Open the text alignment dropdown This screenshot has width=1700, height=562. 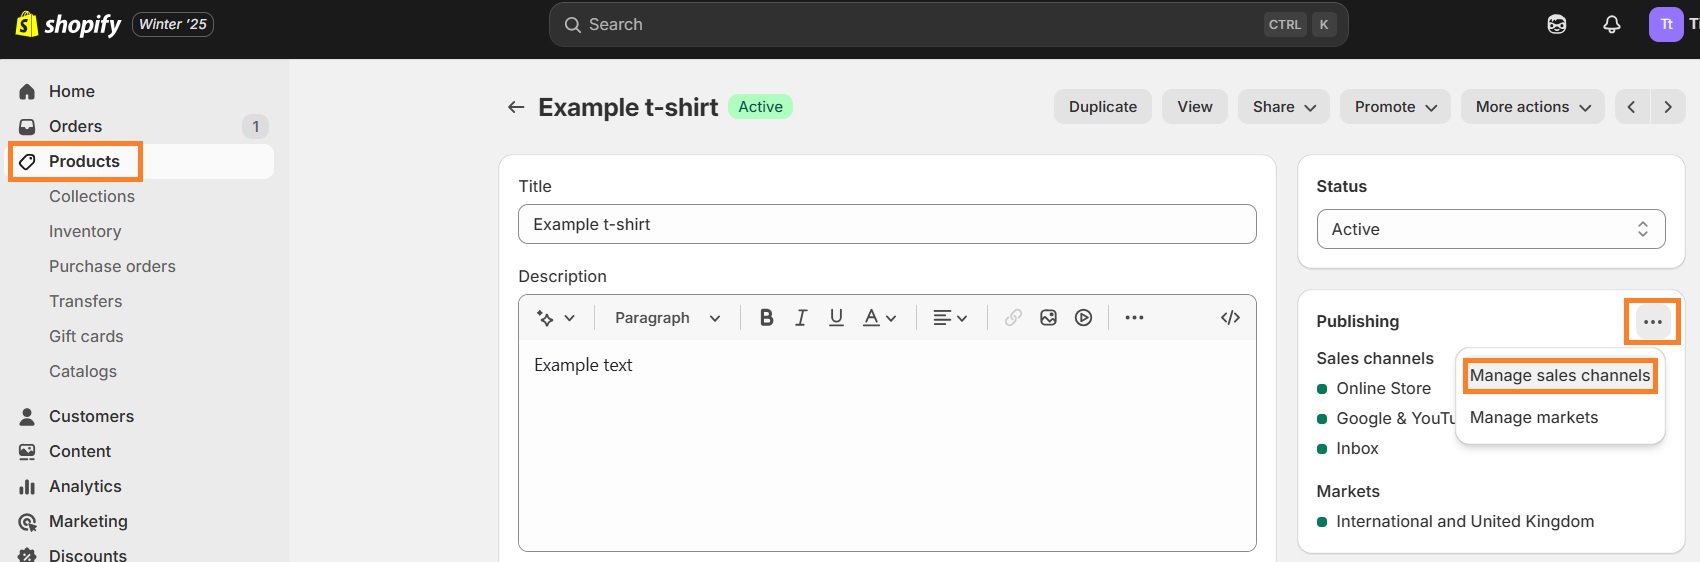coord(950,317)
